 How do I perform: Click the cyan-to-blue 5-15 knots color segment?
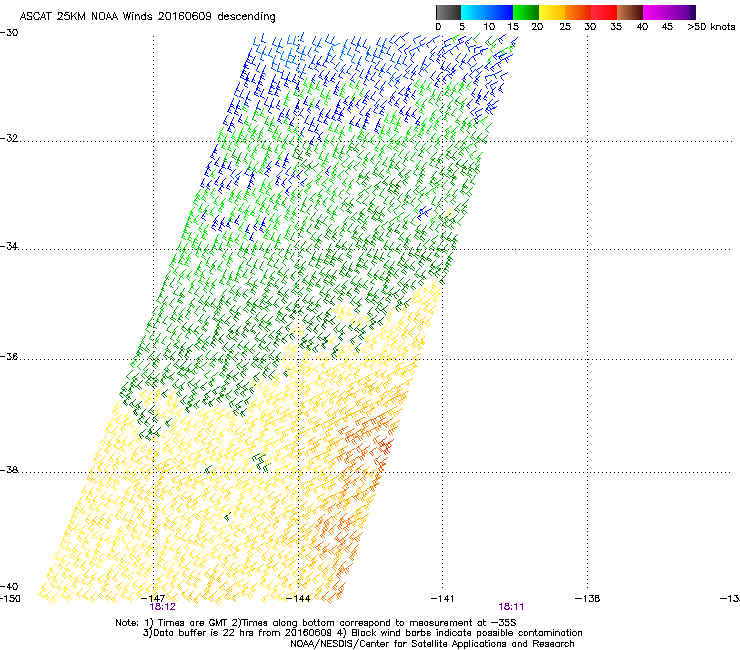(x=487, y=12)
